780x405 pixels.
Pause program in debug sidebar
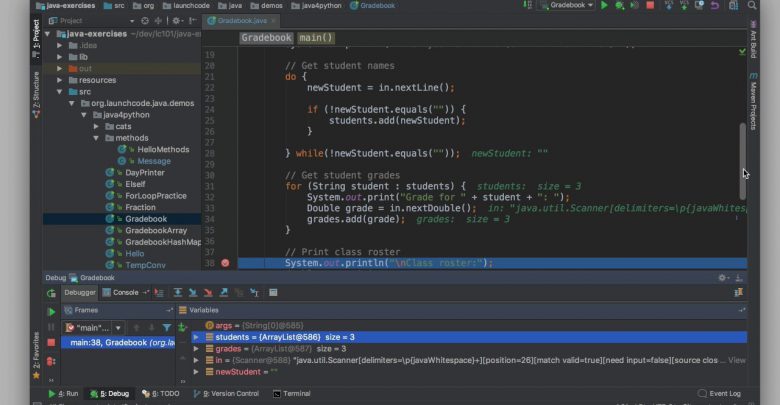[x=51, y=327]
